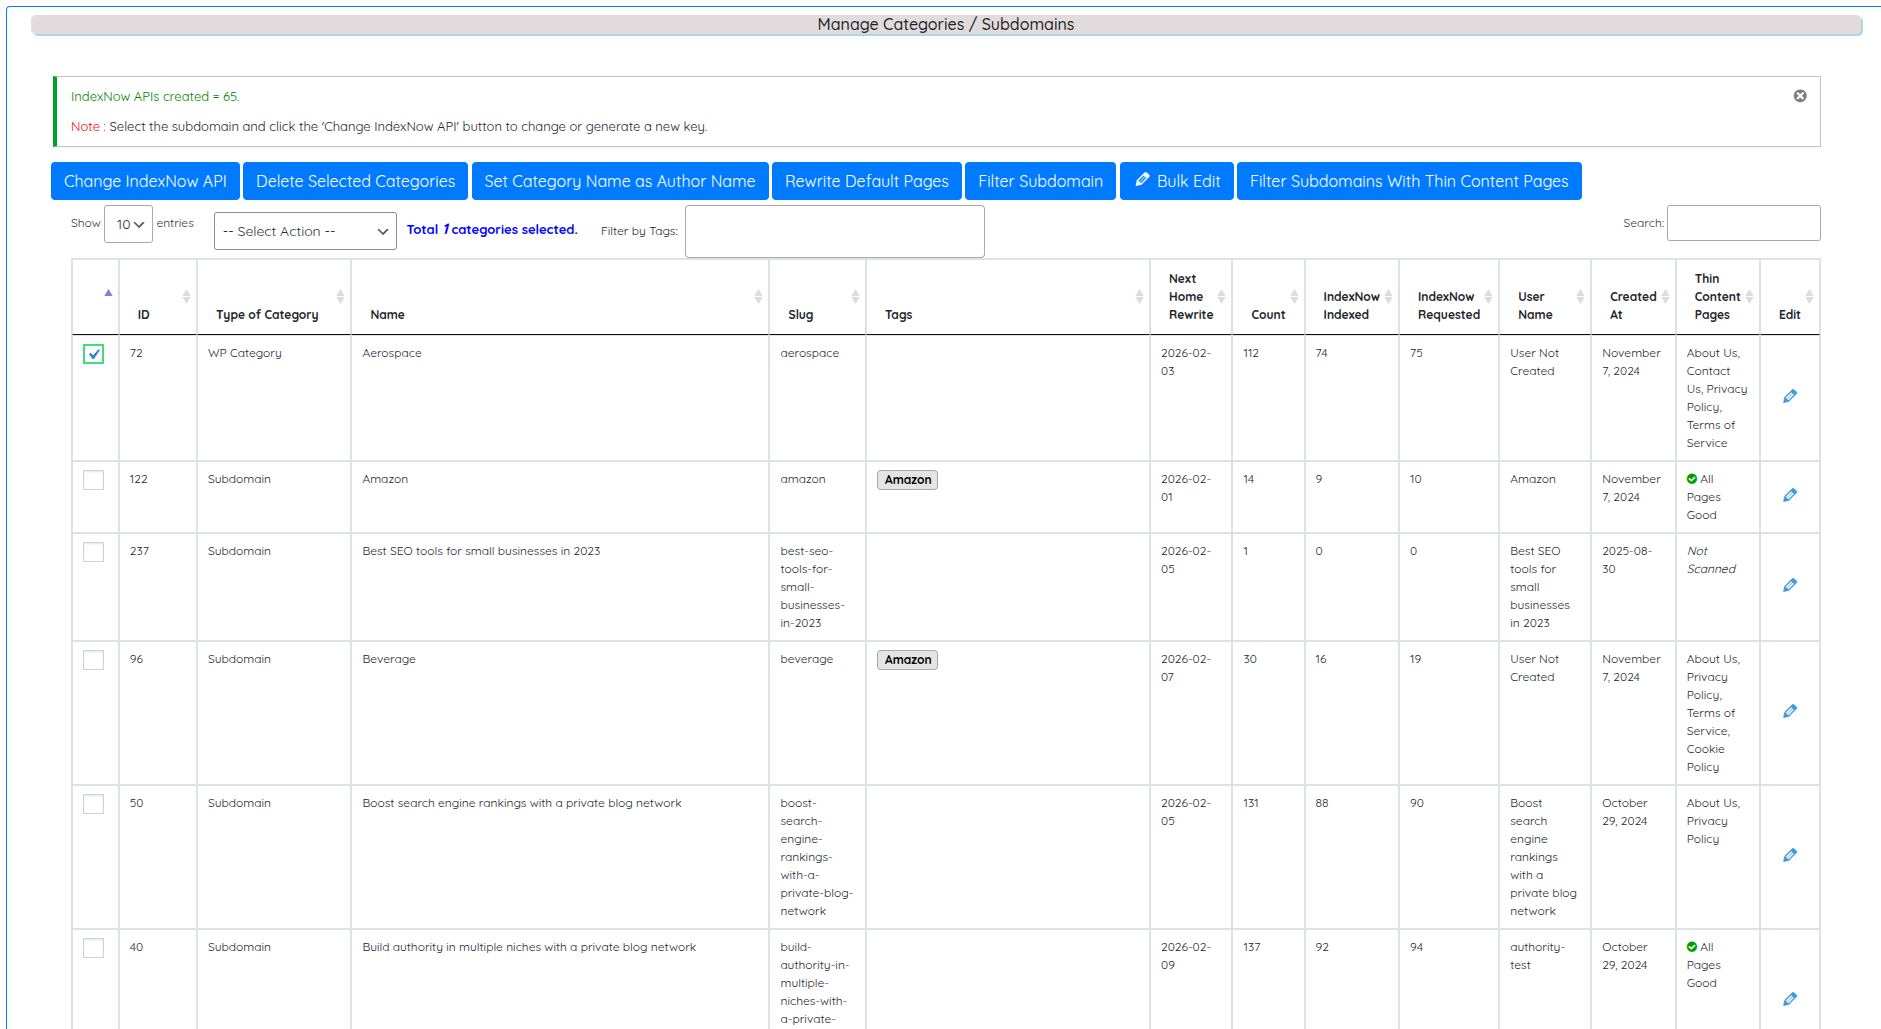The image size is (1881, 1029).
Task: Select the Amazon subdomain checkbox
Action: (x=94, y=480)
